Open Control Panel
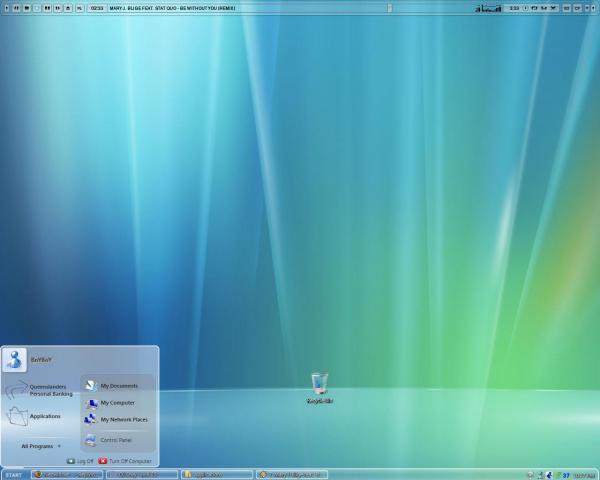This screenshot has width=600, height=480. click(x=115, y=440)
